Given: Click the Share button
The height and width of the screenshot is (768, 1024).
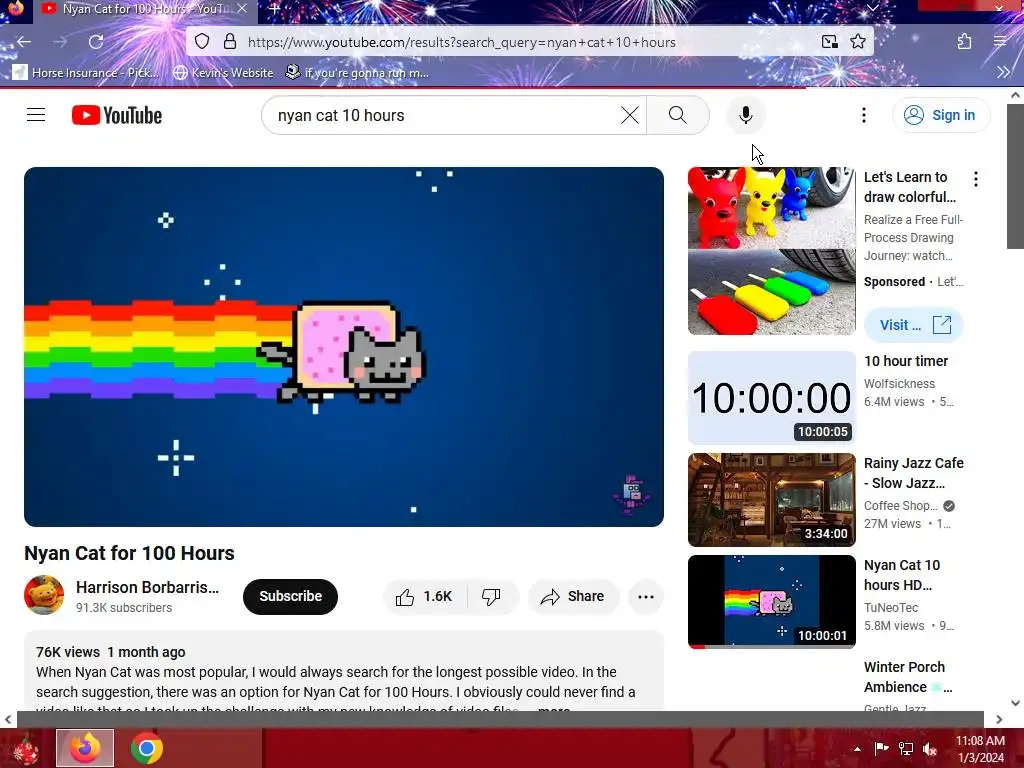Looking at the screenshot, I should [573, 596].
